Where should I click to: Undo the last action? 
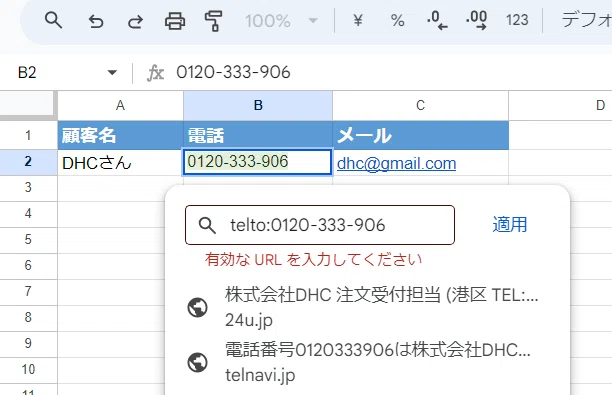(96, 21)
